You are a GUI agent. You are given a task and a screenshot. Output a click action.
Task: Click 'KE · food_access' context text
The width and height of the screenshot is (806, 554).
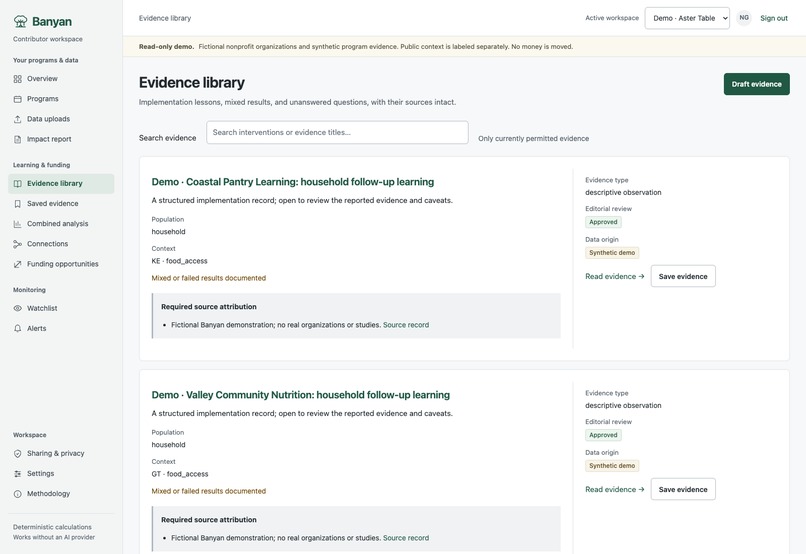coord(179,261)
